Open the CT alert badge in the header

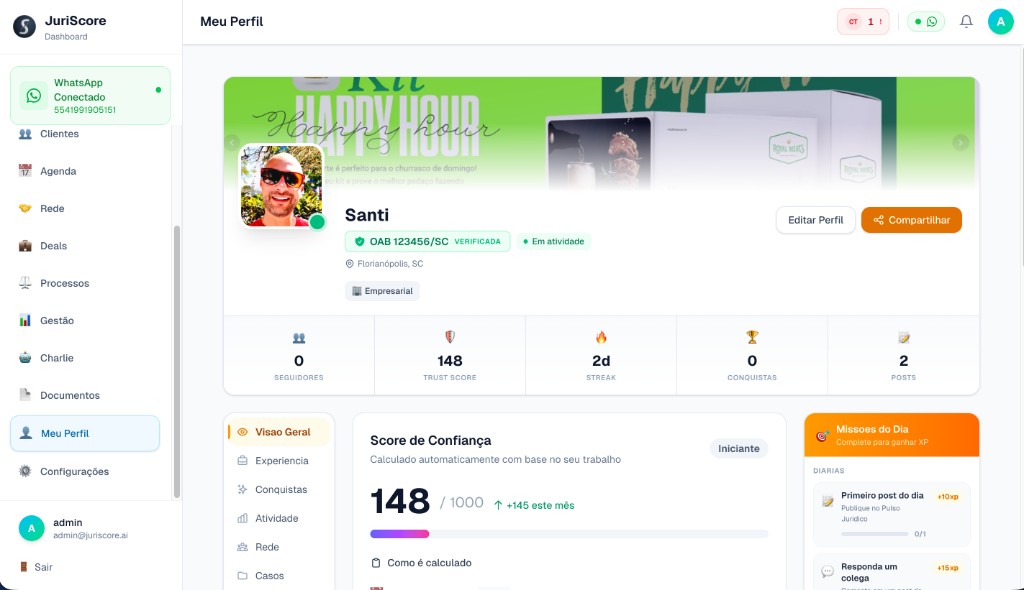point(862,20)
